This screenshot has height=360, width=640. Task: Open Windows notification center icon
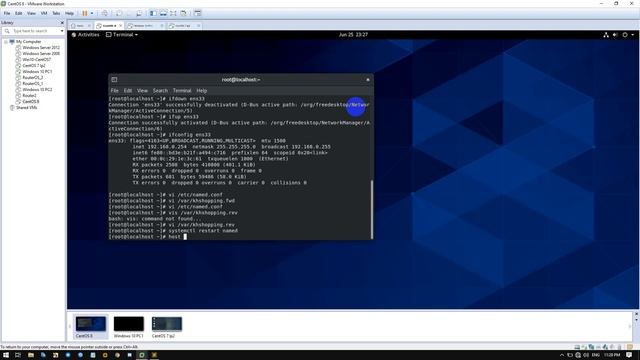pyautogui.click(x=629, y=355)
